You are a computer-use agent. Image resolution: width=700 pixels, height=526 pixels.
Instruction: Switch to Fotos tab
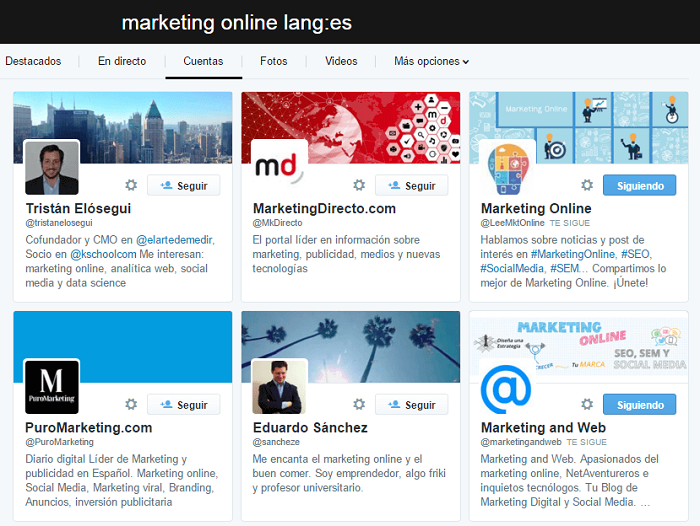274,61
